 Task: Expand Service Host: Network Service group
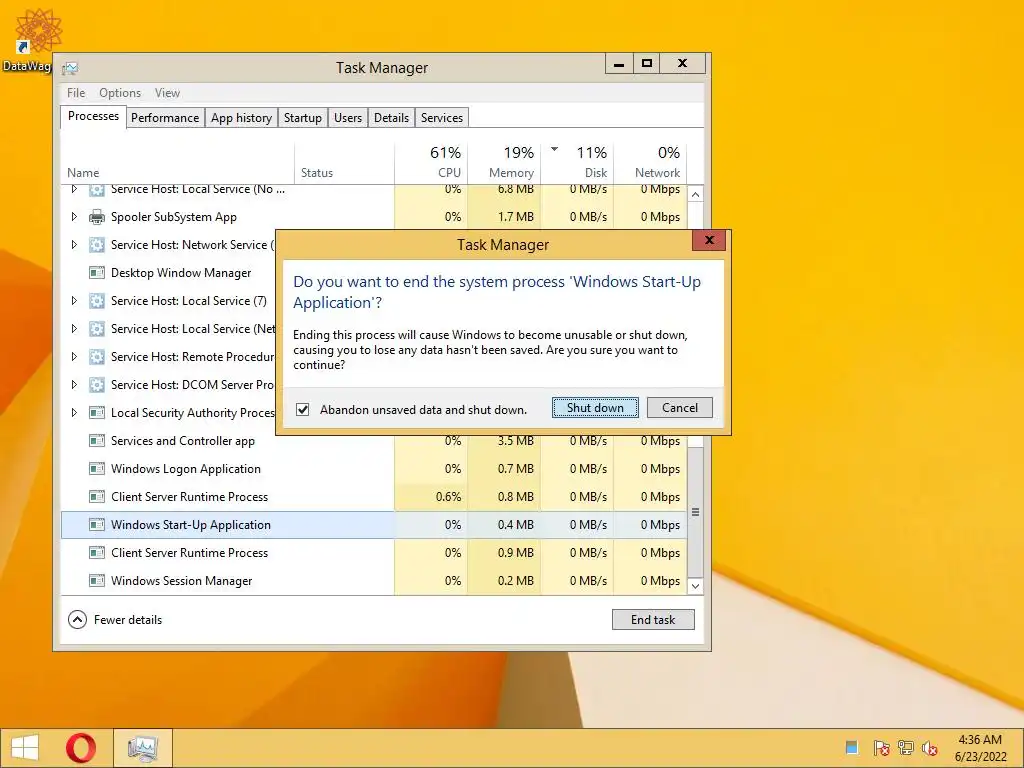[74, 245]
